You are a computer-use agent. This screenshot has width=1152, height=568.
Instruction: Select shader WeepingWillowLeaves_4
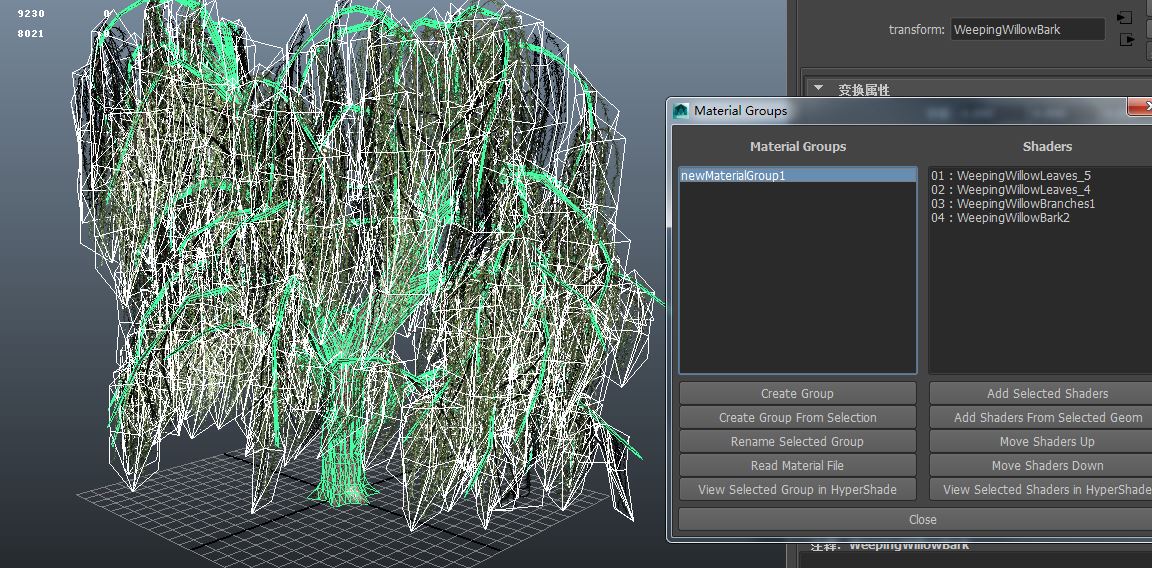(1010, 190)
